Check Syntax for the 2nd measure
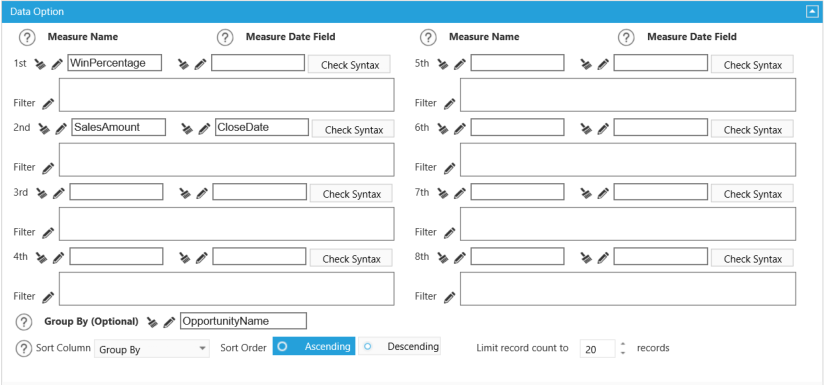 [353, 130]
